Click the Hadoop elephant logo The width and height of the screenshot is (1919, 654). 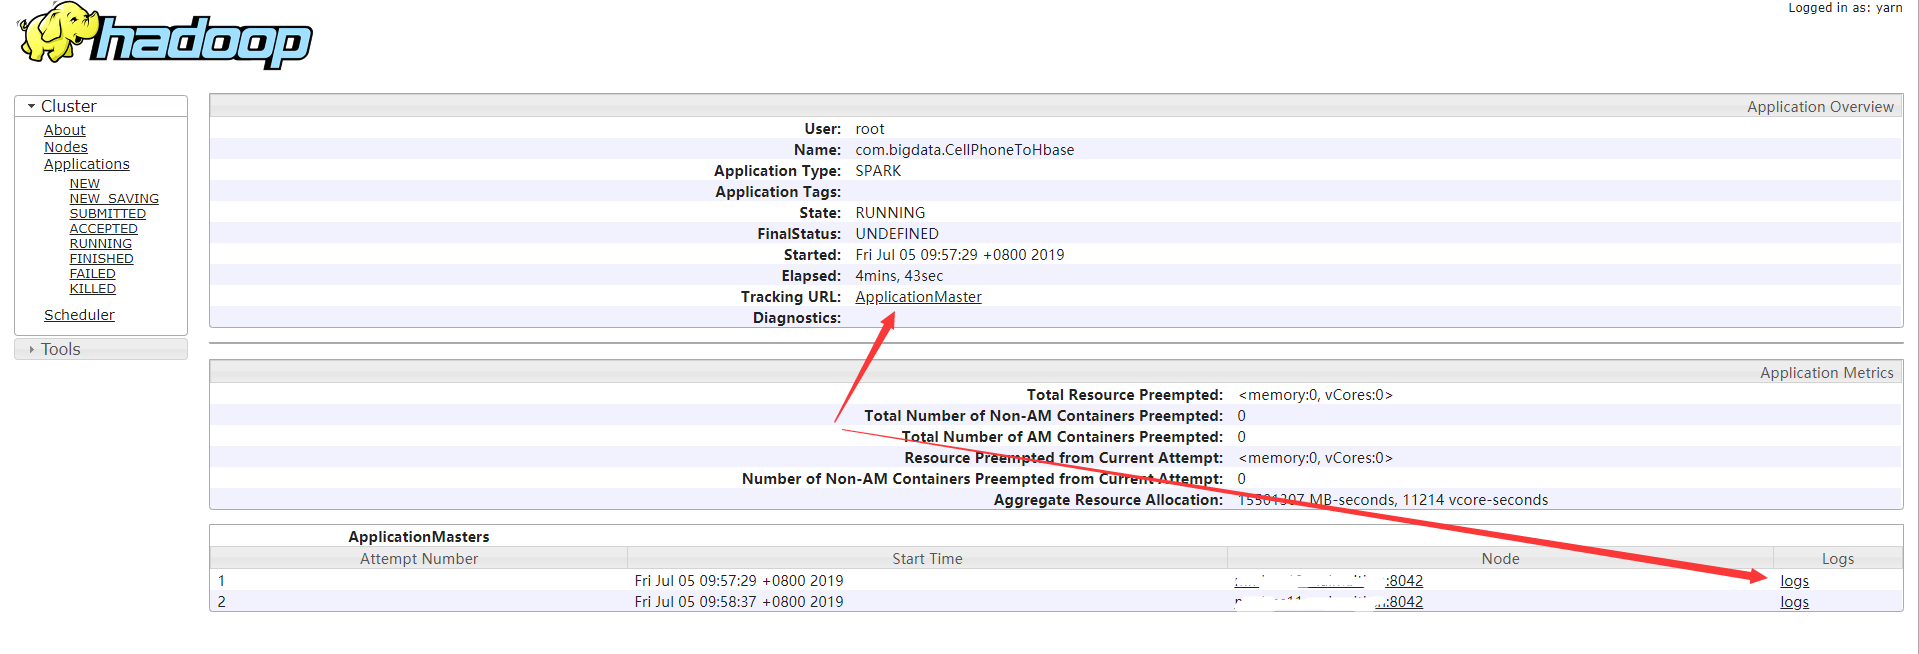[165, 36]
